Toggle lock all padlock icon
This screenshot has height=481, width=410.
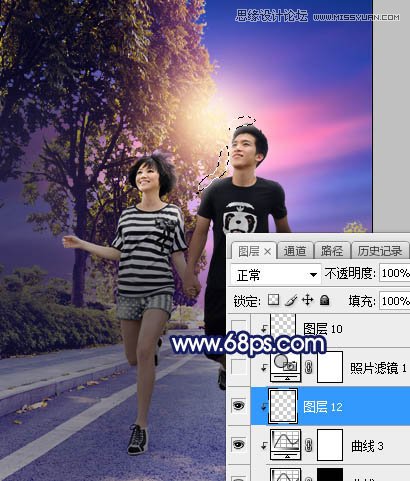tap(324, 300)
